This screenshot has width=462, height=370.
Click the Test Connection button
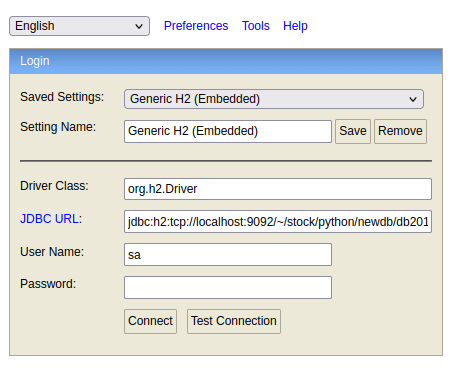click(x=234, y=321)
